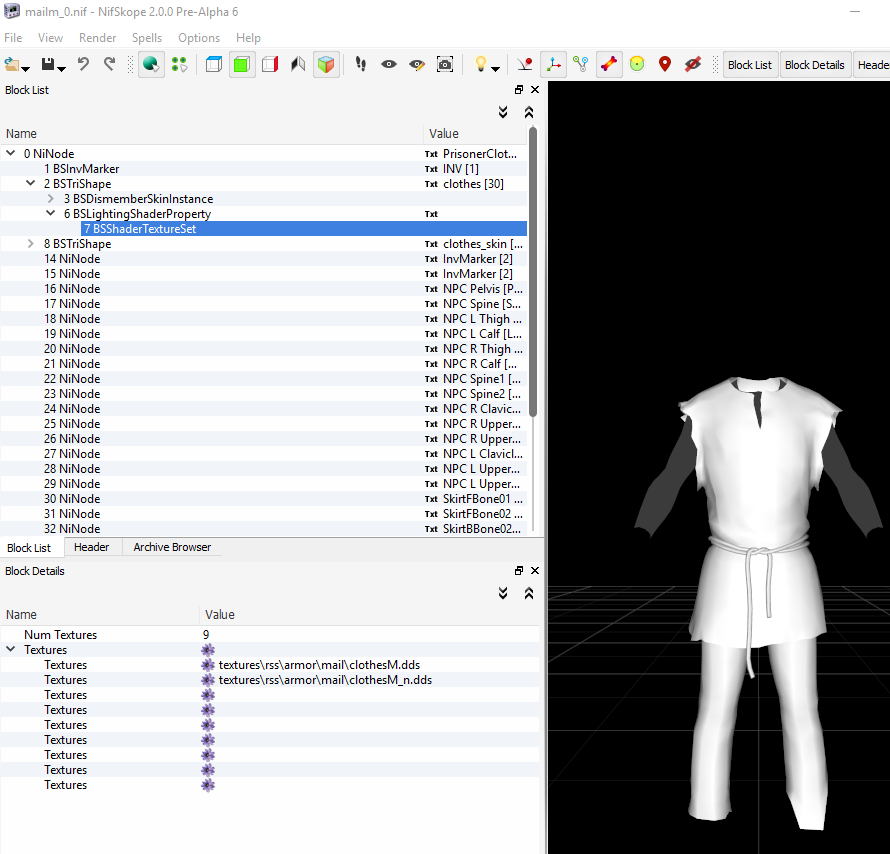Click the Block List vertical scrollbar

click(533, 270)
